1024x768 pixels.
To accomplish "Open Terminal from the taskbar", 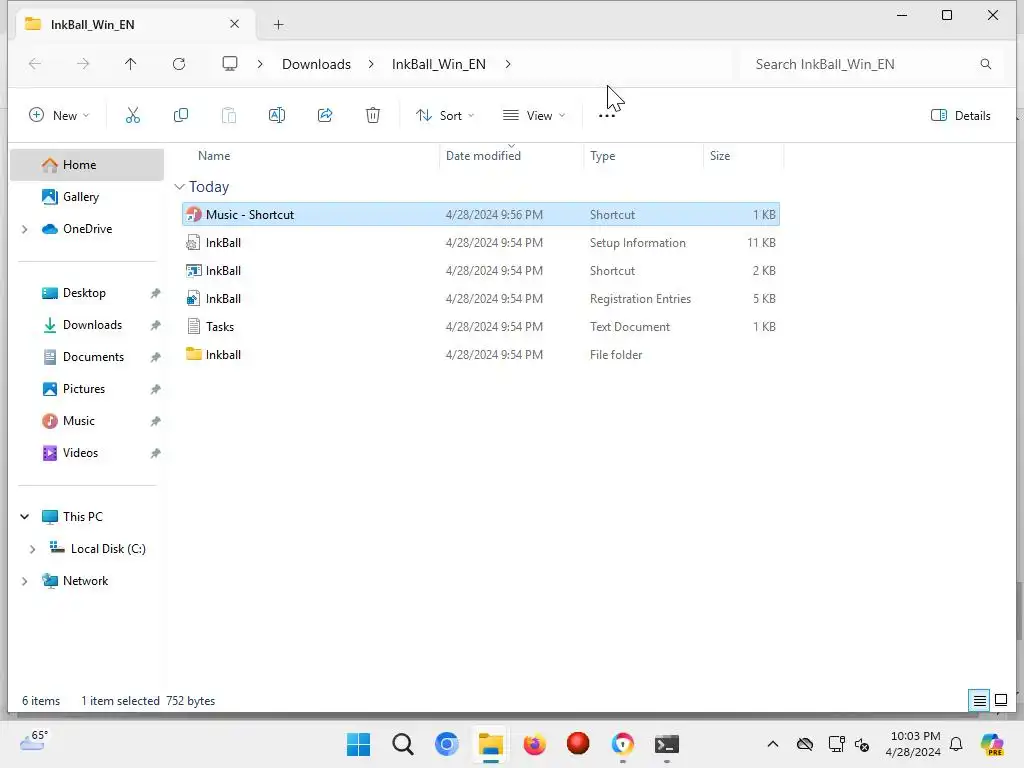I will tap(667, 744).
